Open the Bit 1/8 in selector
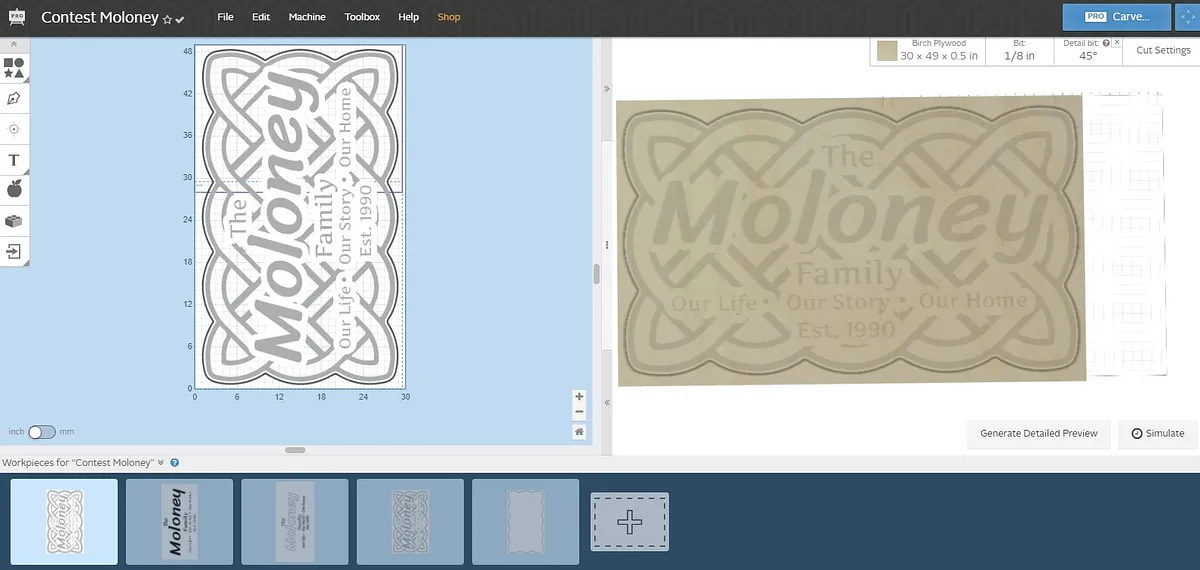The width and height of the screenshot is (1200, 570). (1019, 51)
